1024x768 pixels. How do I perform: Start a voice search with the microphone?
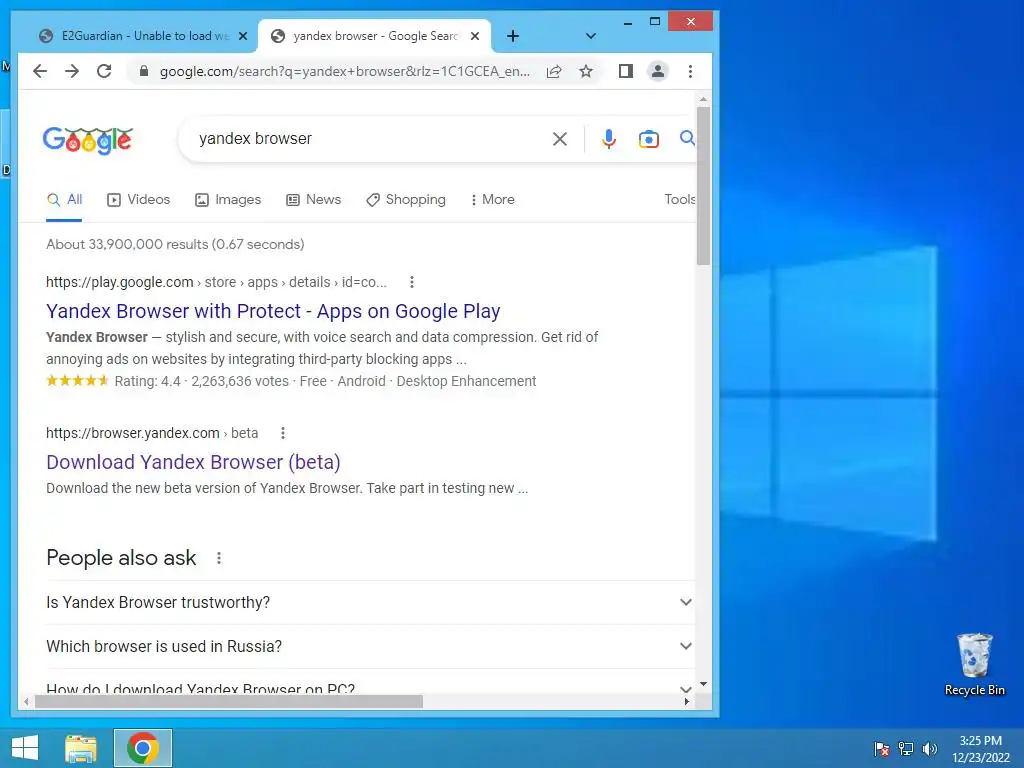tap(609, 138)
